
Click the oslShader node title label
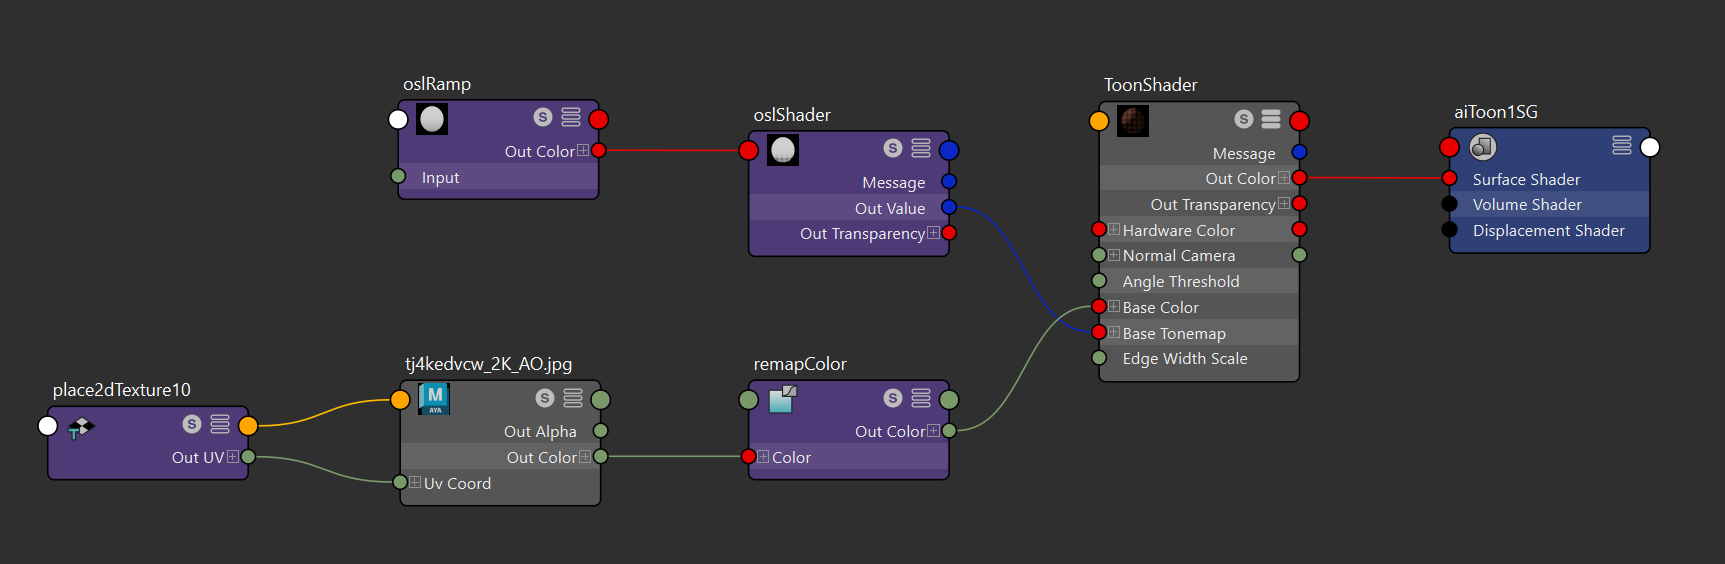tap(792, 115)
